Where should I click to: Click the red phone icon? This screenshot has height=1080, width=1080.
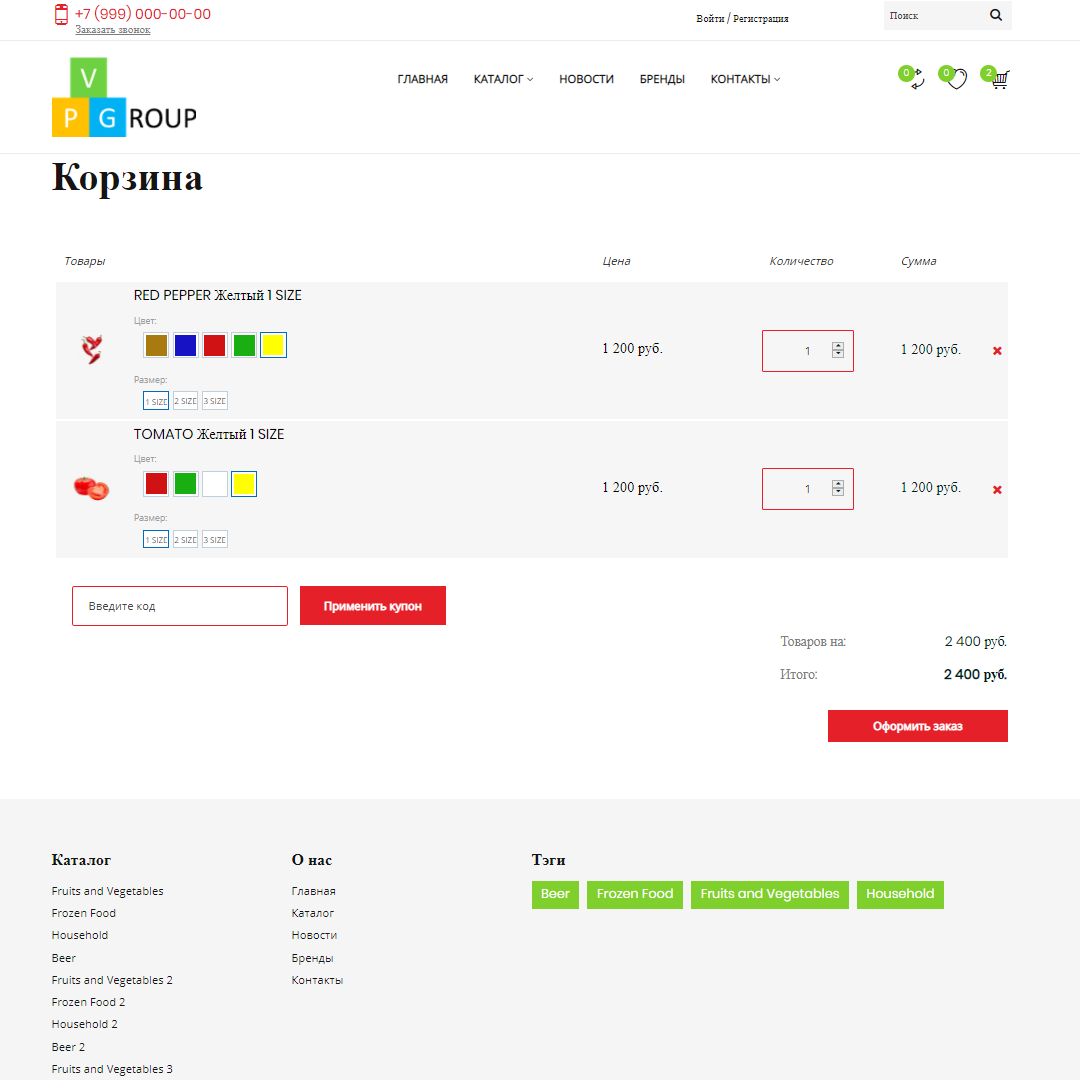(61, 14)
